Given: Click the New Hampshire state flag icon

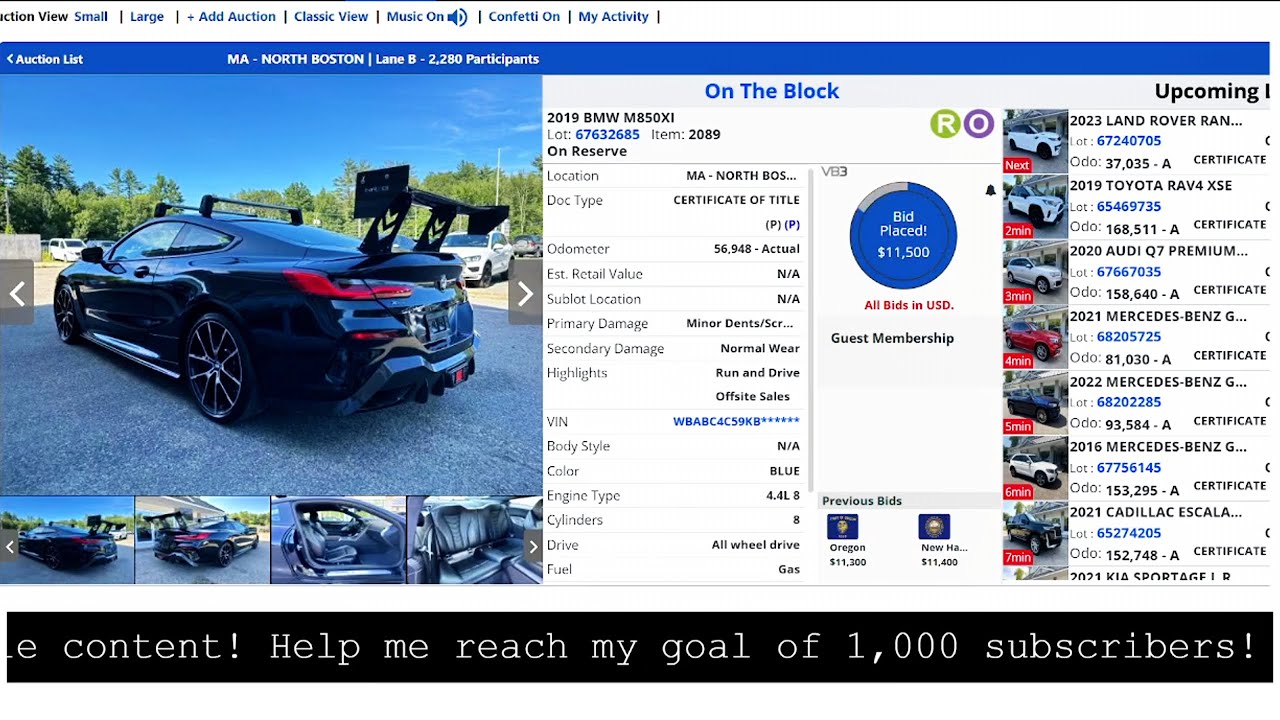Looking at the screenshot, I should [934, 527].
